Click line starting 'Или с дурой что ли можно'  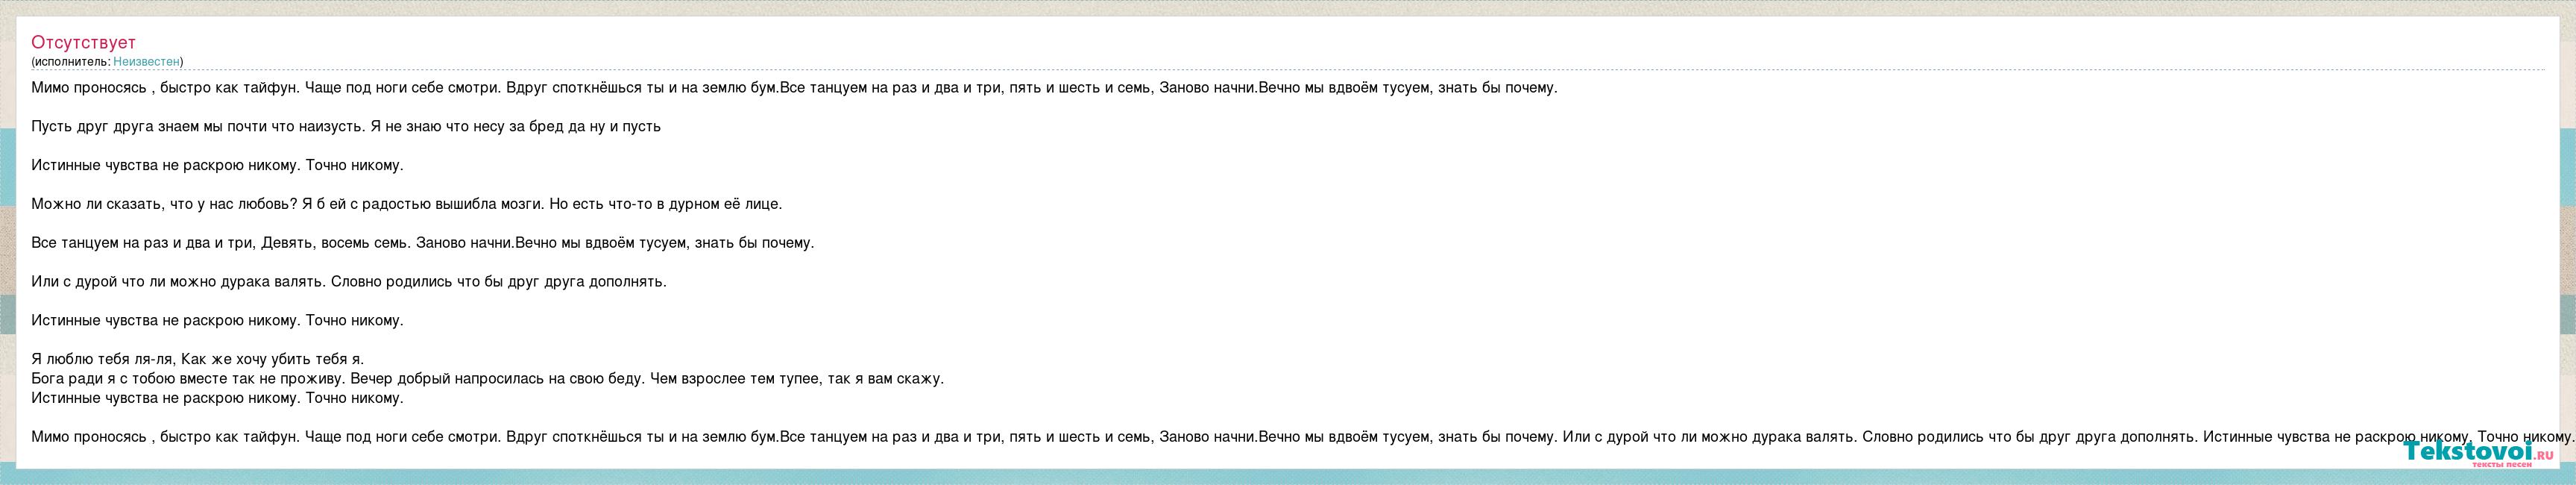point(349,282)
